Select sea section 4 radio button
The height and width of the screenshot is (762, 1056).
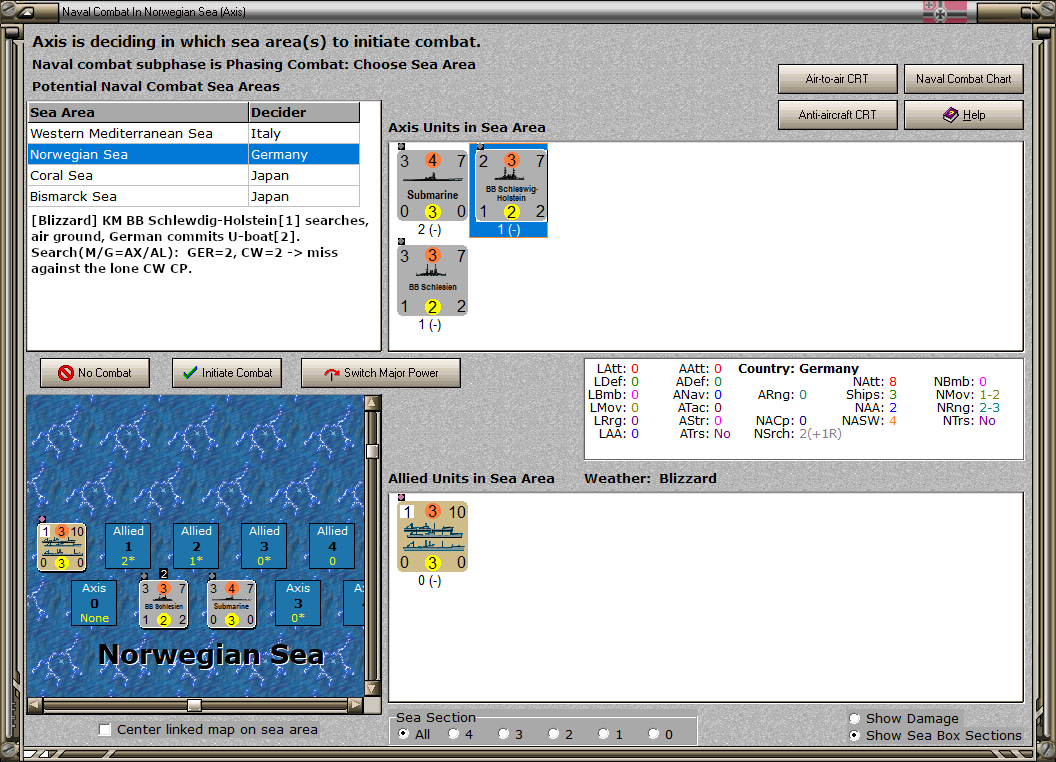[453, 734]
